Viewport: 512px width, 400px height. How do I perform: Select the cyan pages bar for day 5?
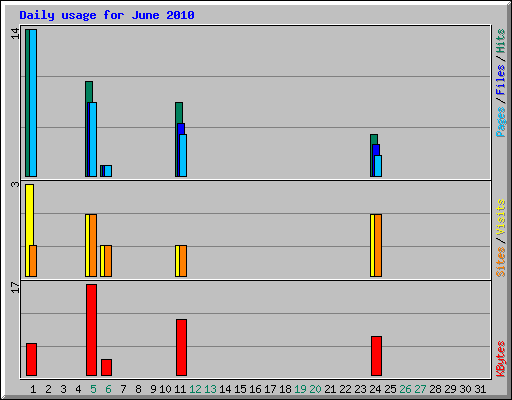(x=93, y=139)
